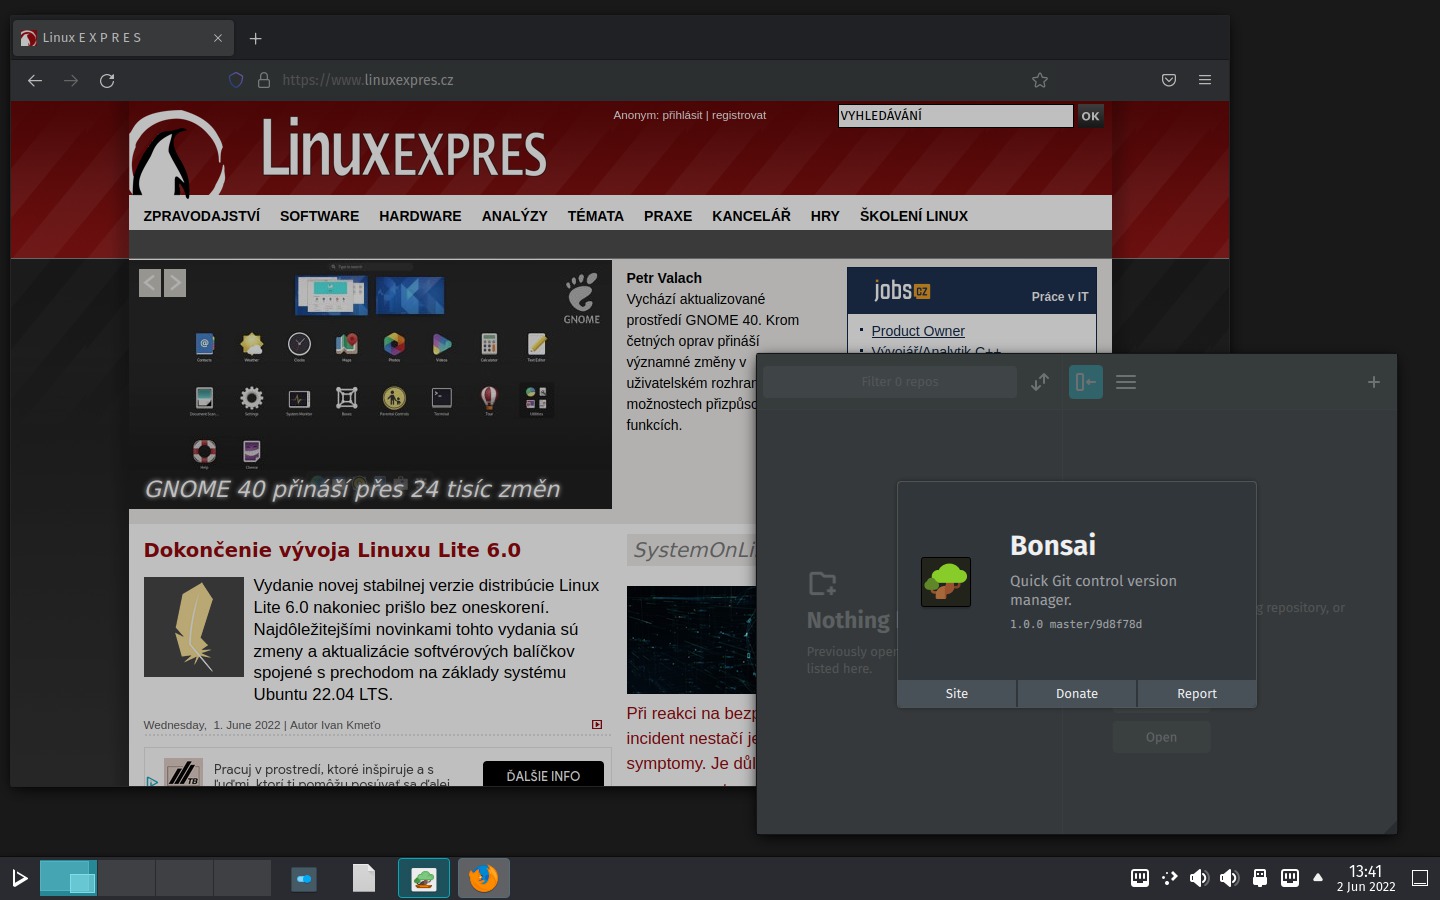The image size is (1440, 900).
Task: Expand the hidden system tray icons
Action: (x=1318, y=878)
